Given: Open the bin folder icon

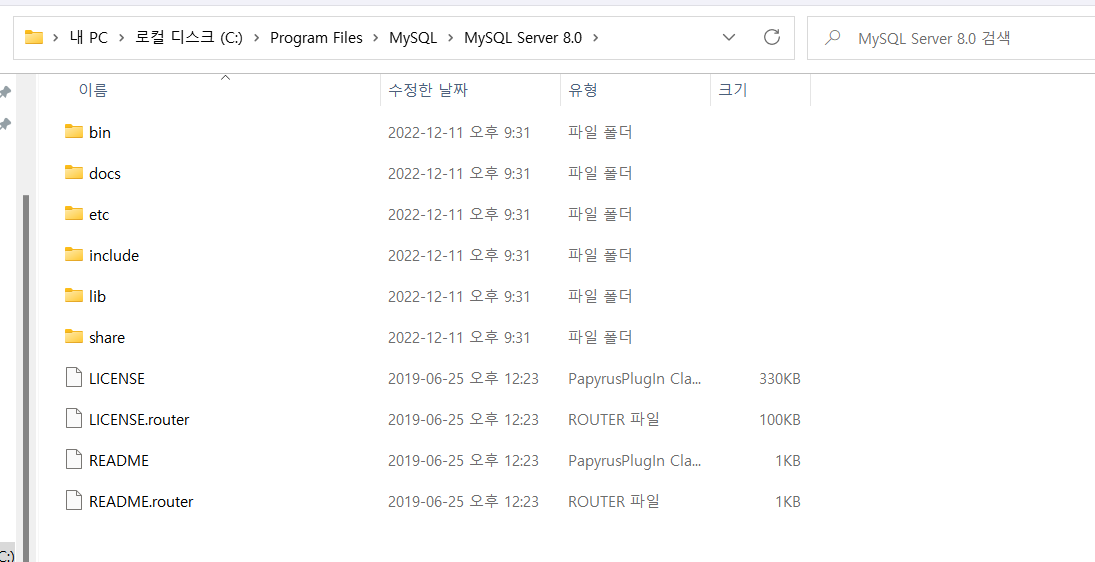Looking at the screenshot, I should [x=74, y=132].
